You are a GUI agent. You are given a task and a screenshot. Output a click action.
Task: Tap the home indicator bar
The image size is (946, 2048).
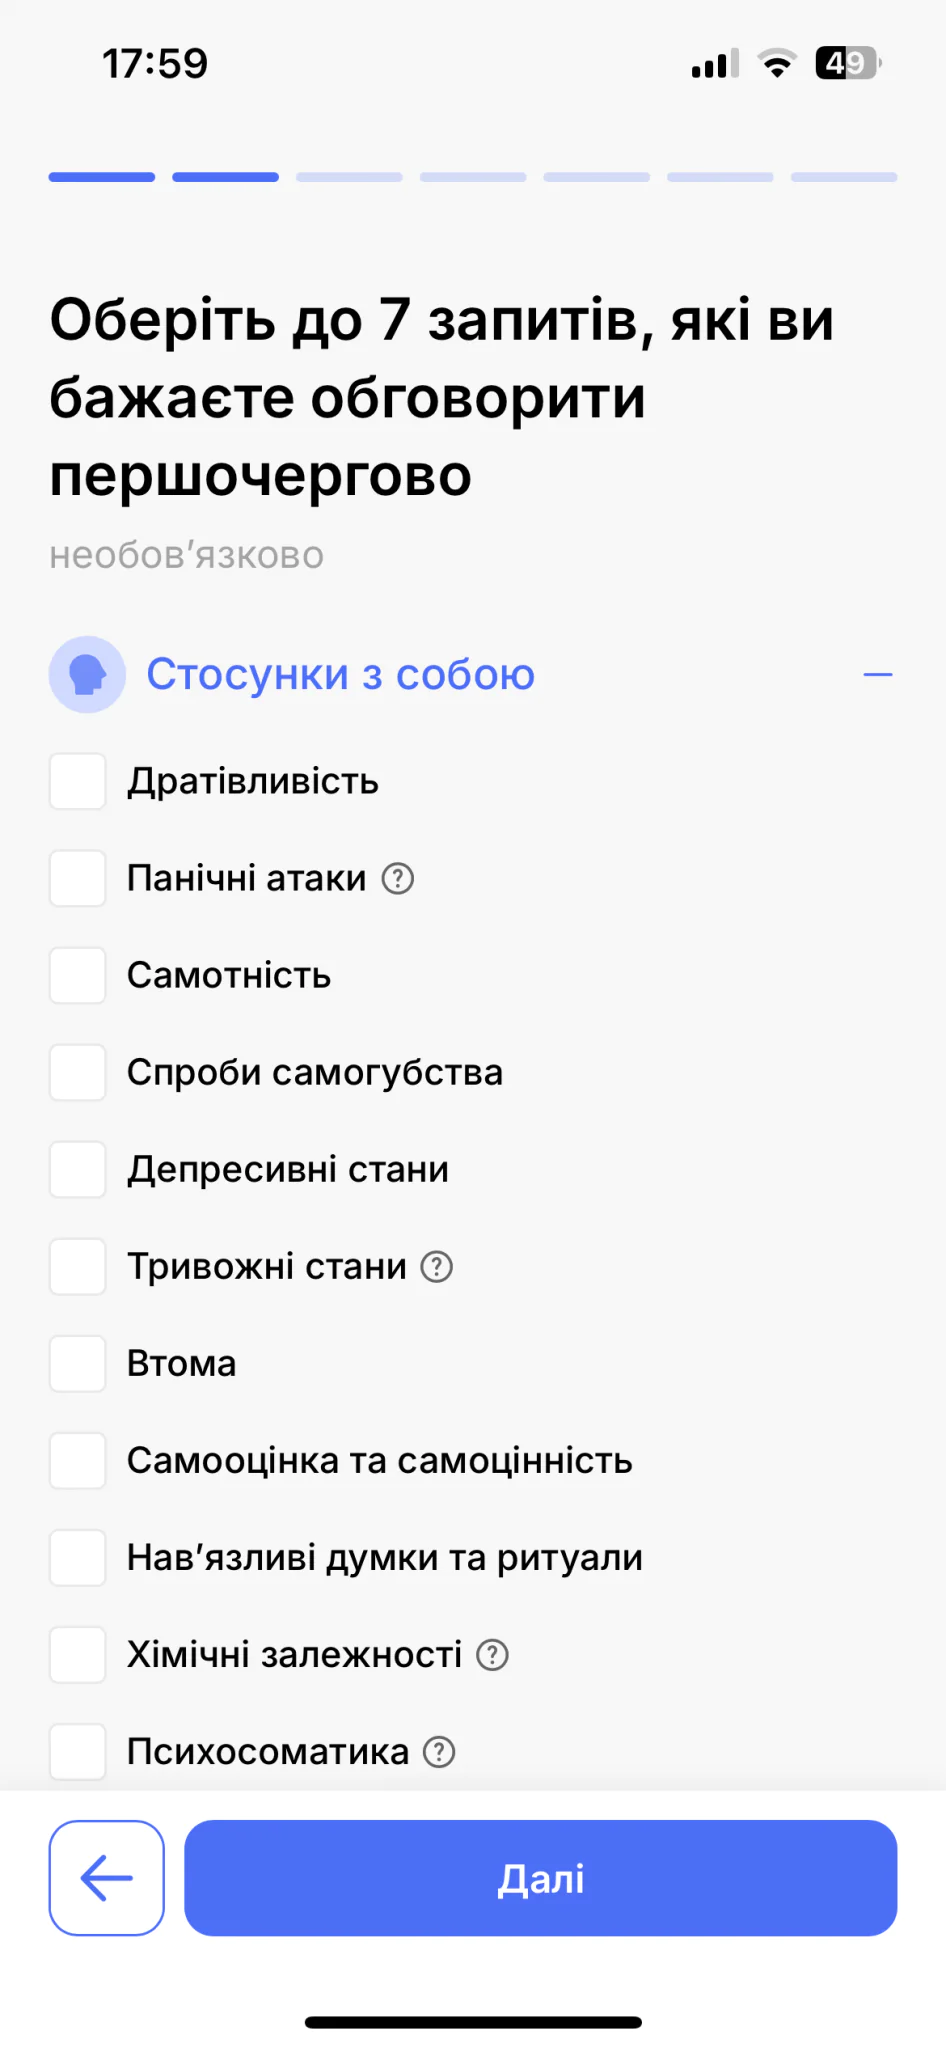[473, 2022]
